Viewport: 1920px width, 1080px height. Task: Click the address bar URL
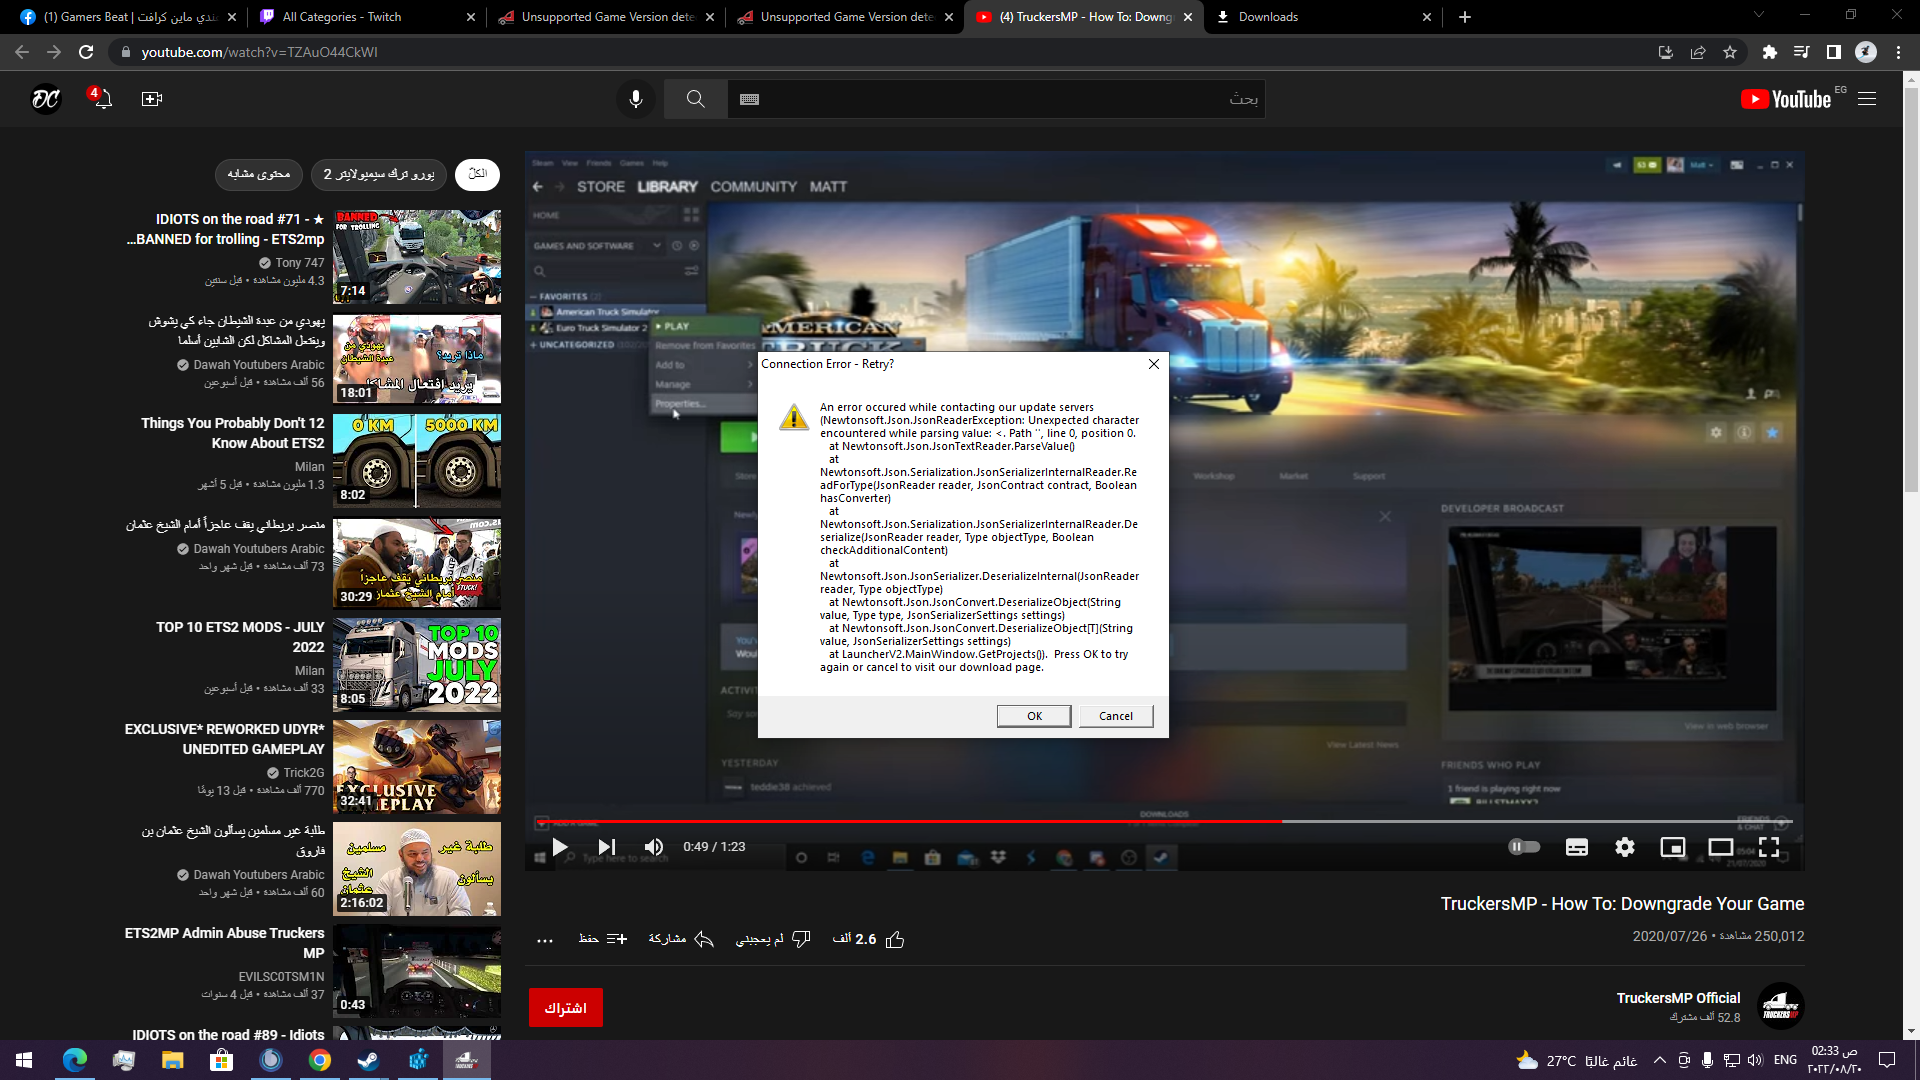pyautogui.click(x=259, y=52)
